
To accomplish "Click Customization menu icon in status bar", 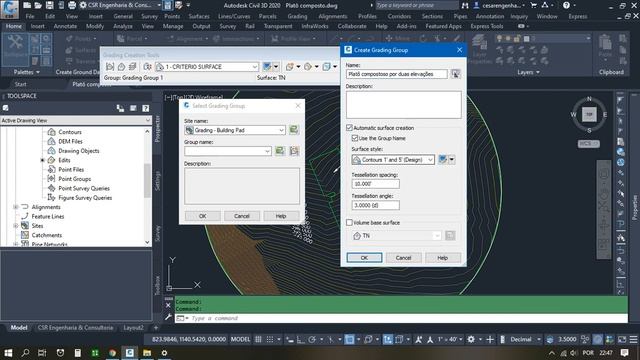I will (x=633, y=339).
